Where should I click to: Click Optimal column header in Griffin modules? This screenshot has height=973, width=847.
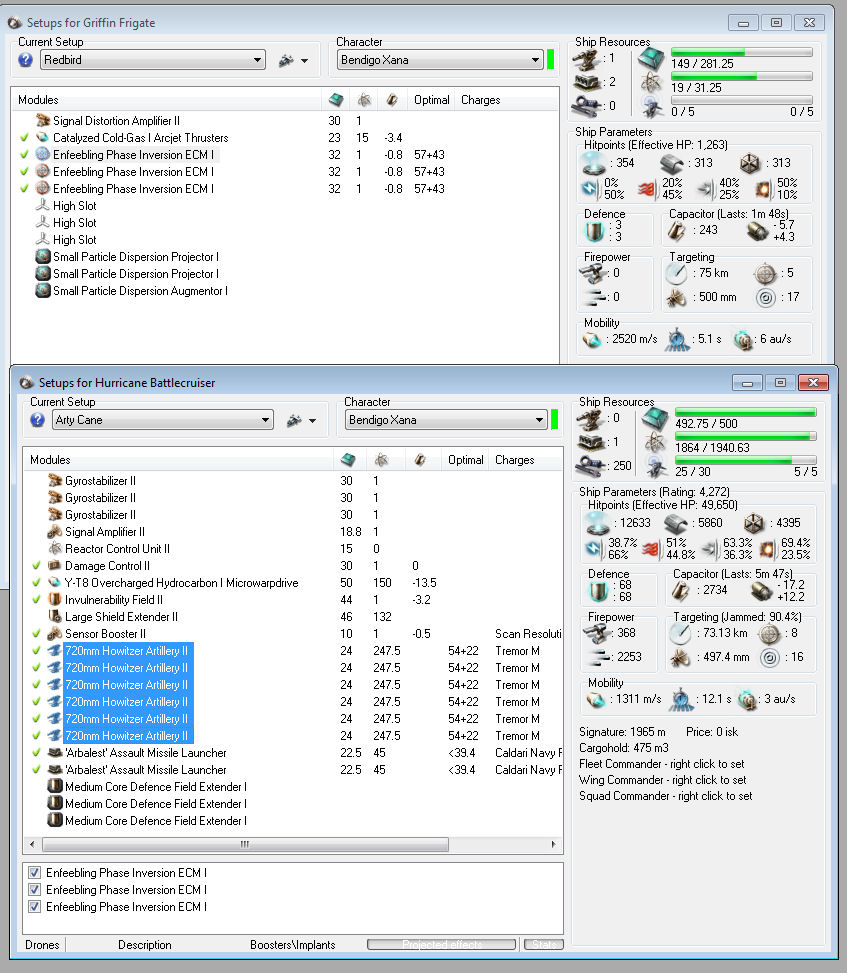click(x=431, y=100)
